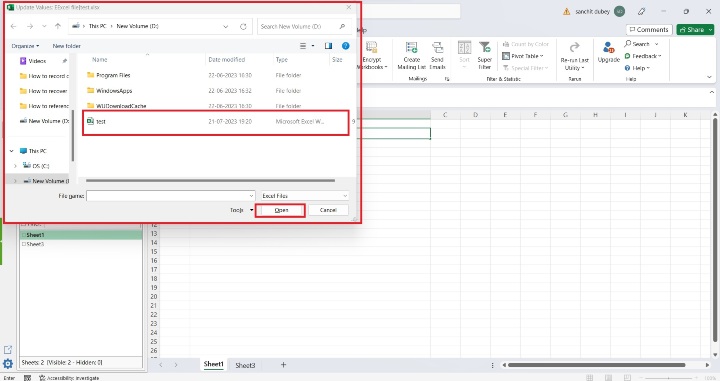Screen dimensions: 720x381
Task: Switch to the Sheet3 tab
Action: click(245, 365)
